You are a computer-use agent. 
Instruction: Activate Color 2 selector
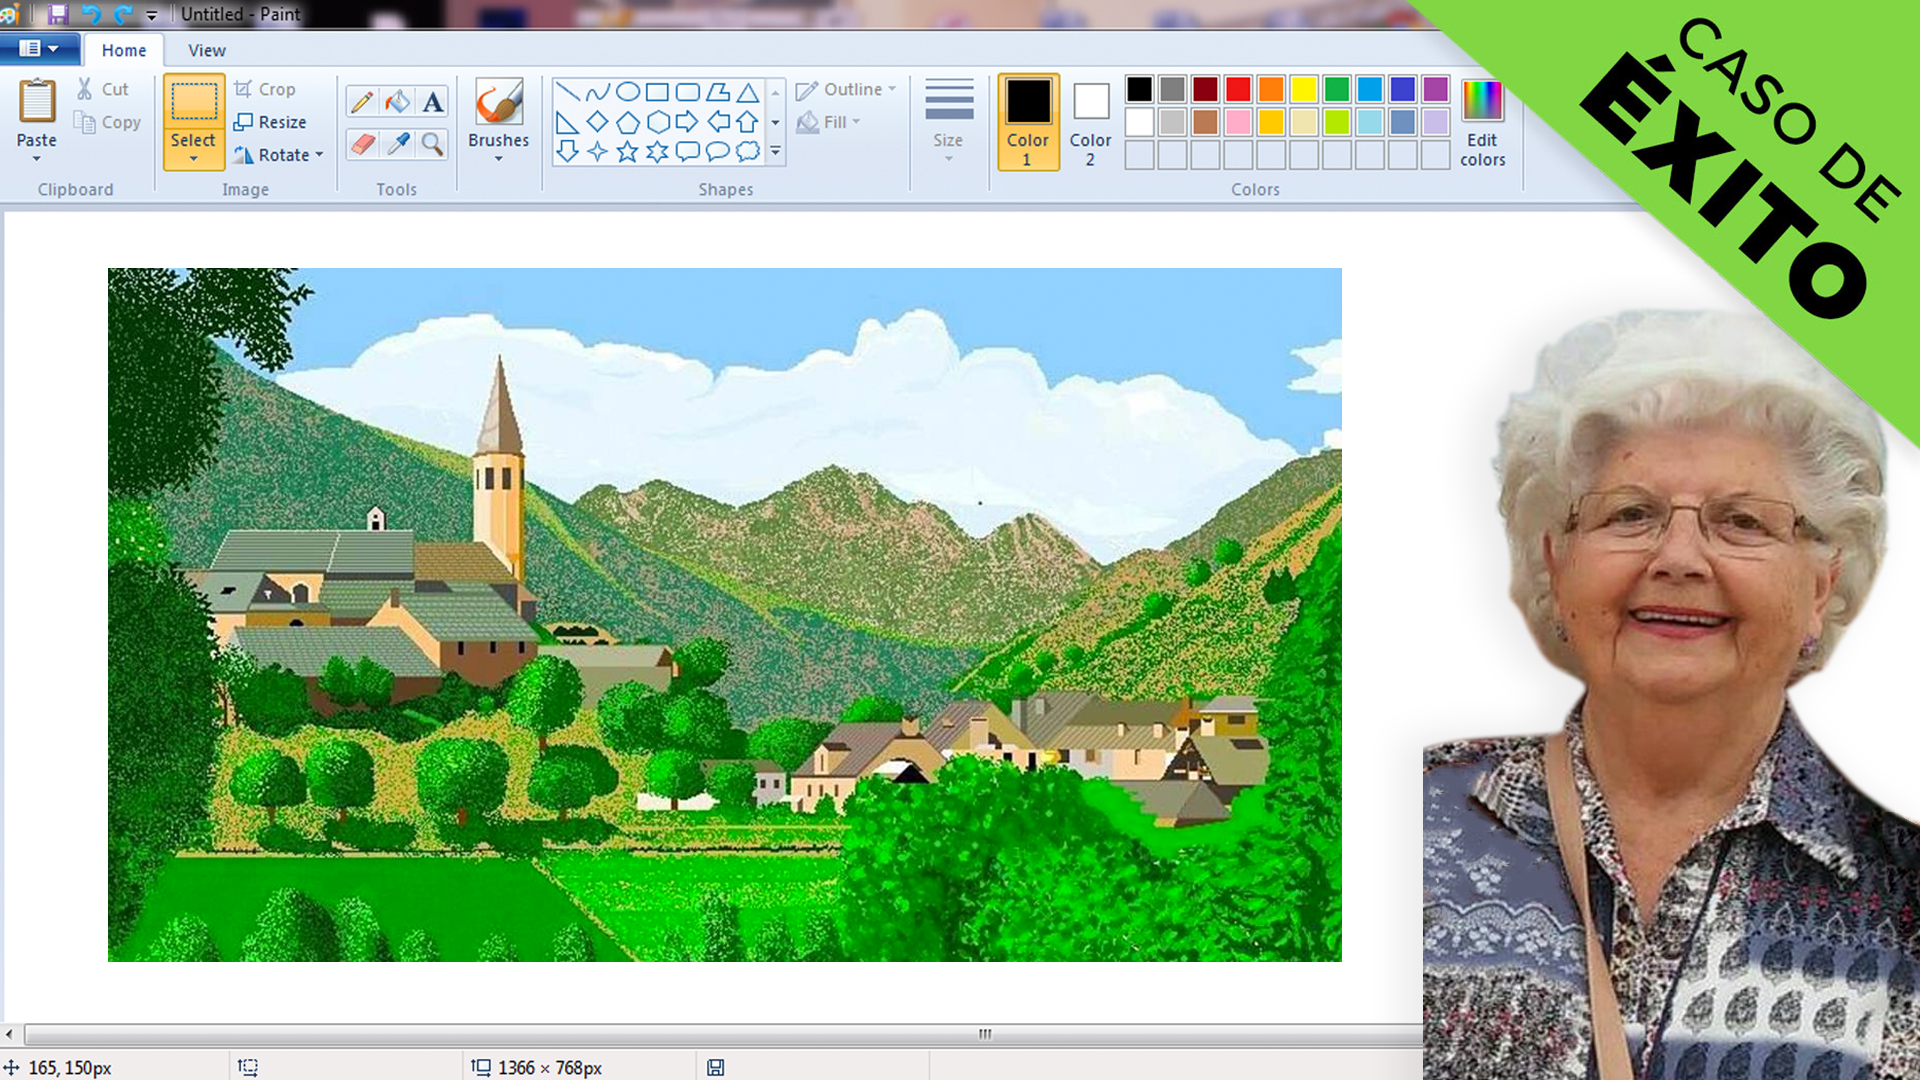pos(1090,121)
